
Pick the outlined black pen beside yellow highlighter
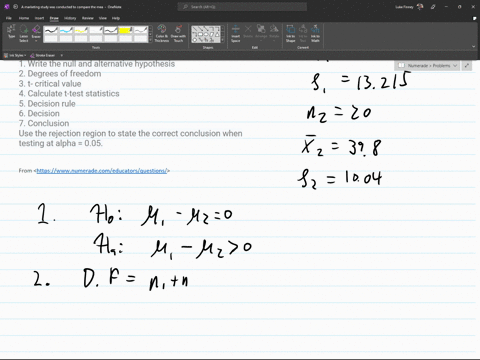tap(111, 30)
